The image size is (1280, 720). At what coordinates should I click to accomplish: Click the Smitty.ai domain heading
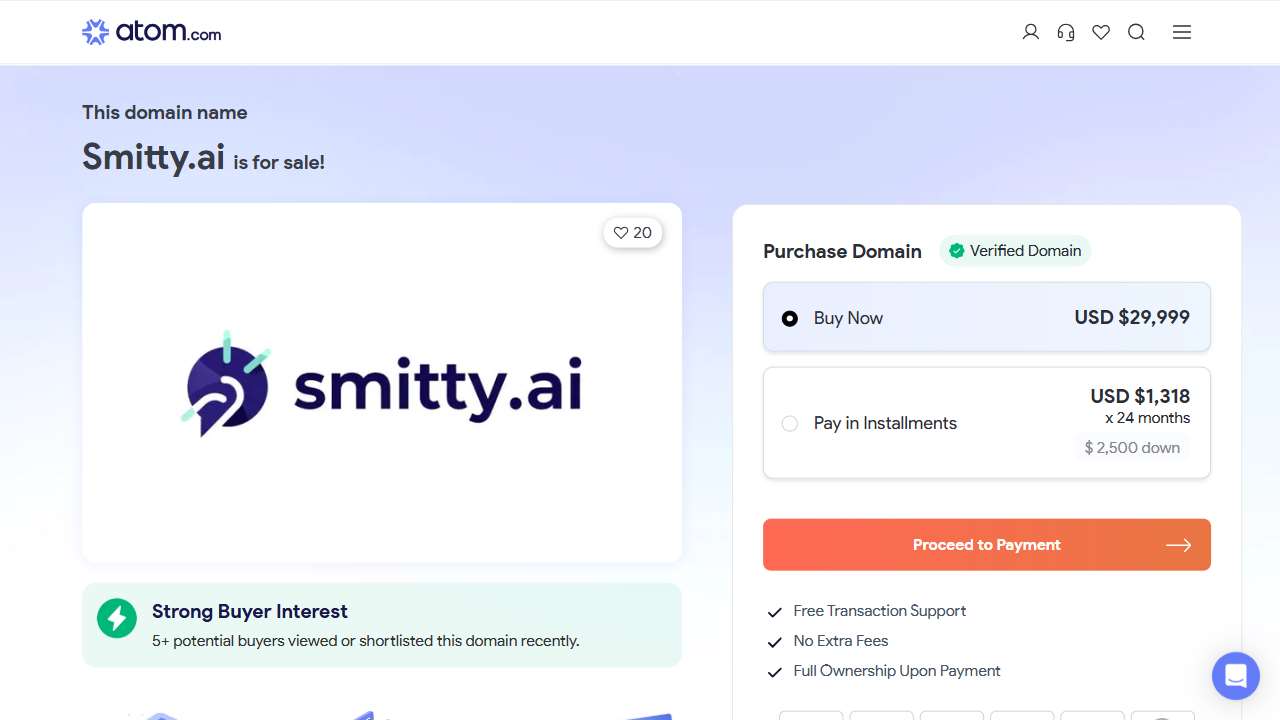coord(153,157)
